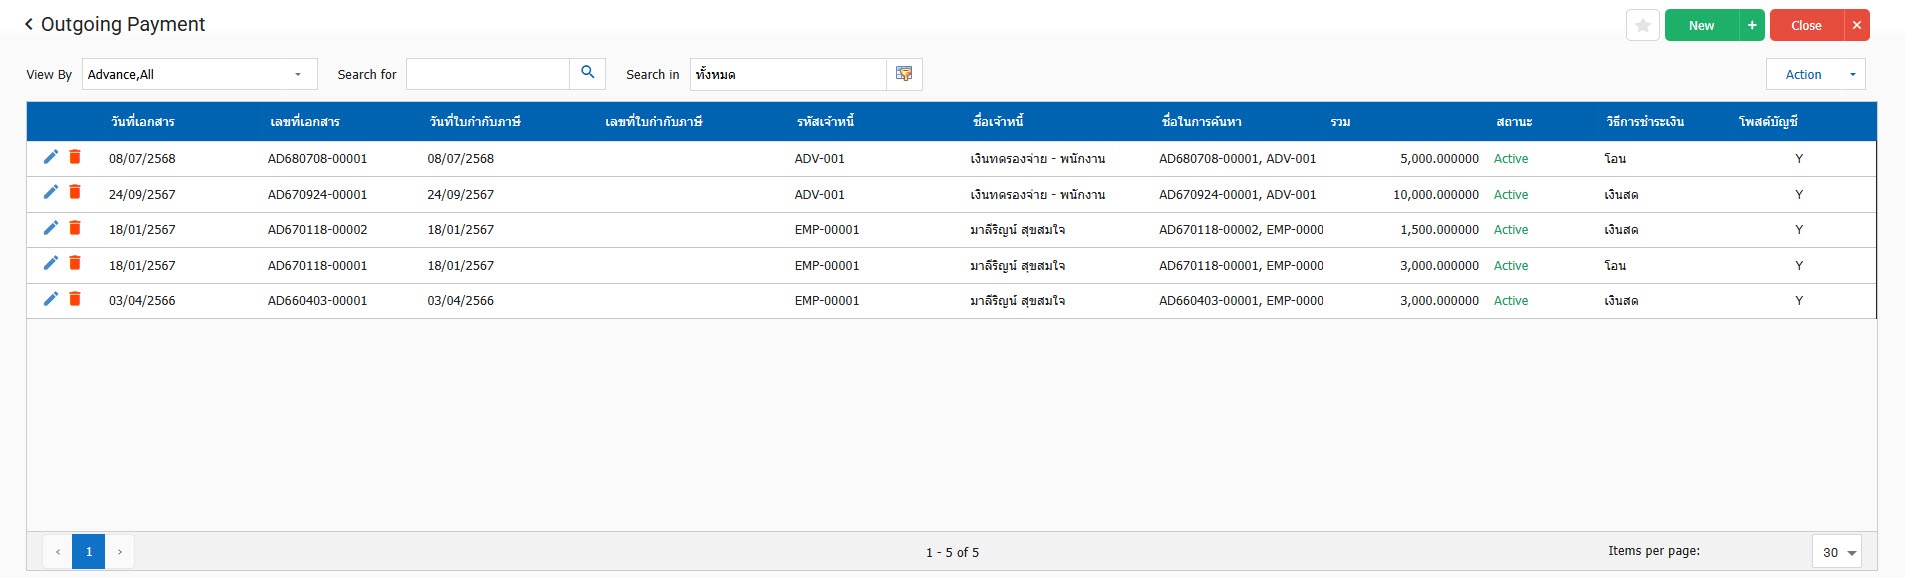Open Items per page dropdown
Viewport: 1905px width, 578px height.
tap(1836, 552)
